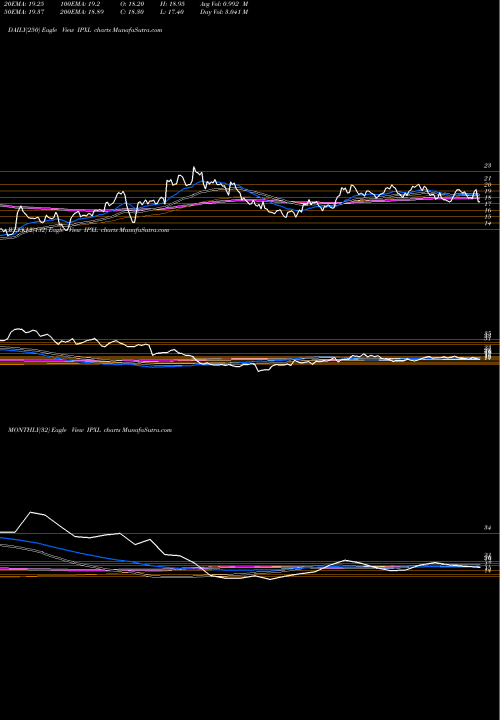The width and height of the screenshot is (500, 720).
Task: Click the 50EMA: 19.37 value
Action: click(x=23, y=12)
